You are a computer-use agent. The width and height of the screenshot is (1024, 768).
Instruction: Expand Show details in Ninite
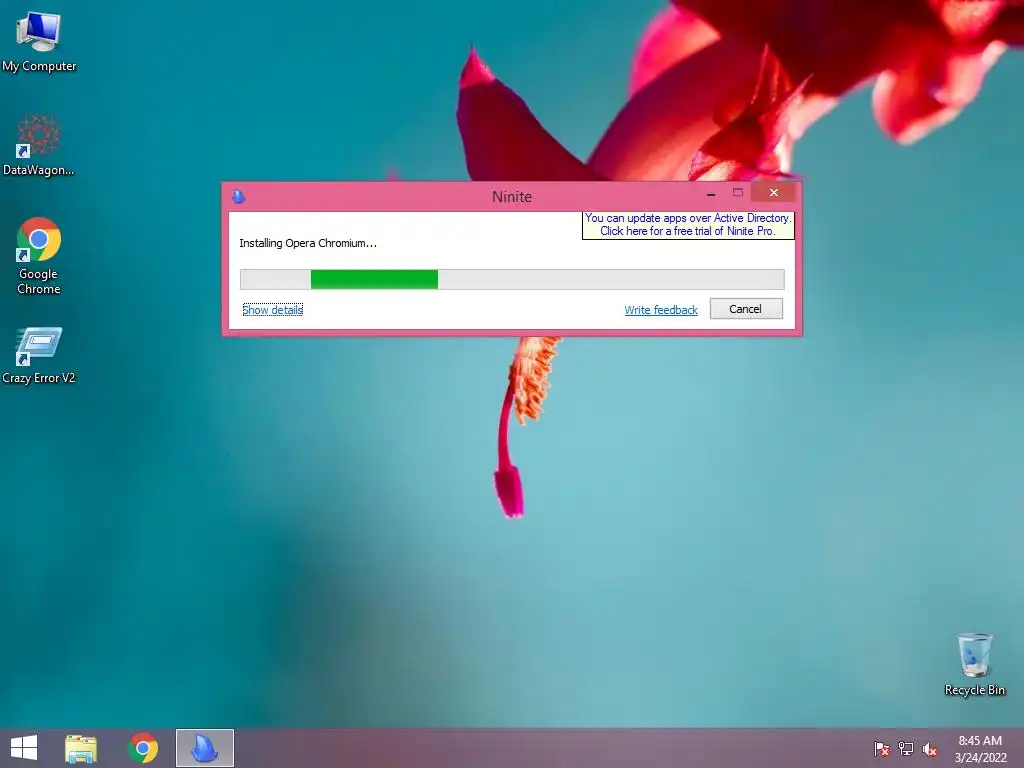[272, 310]
